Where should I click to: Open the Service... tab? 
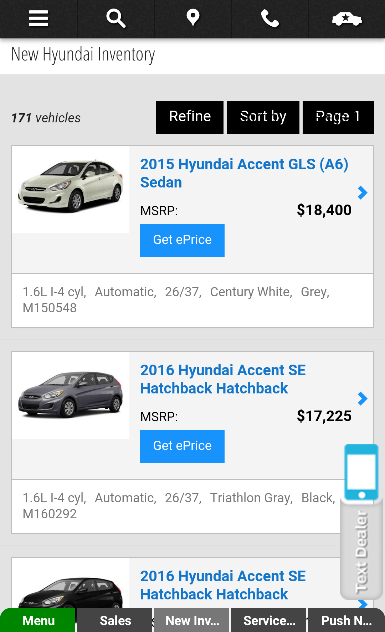point(269,620)
